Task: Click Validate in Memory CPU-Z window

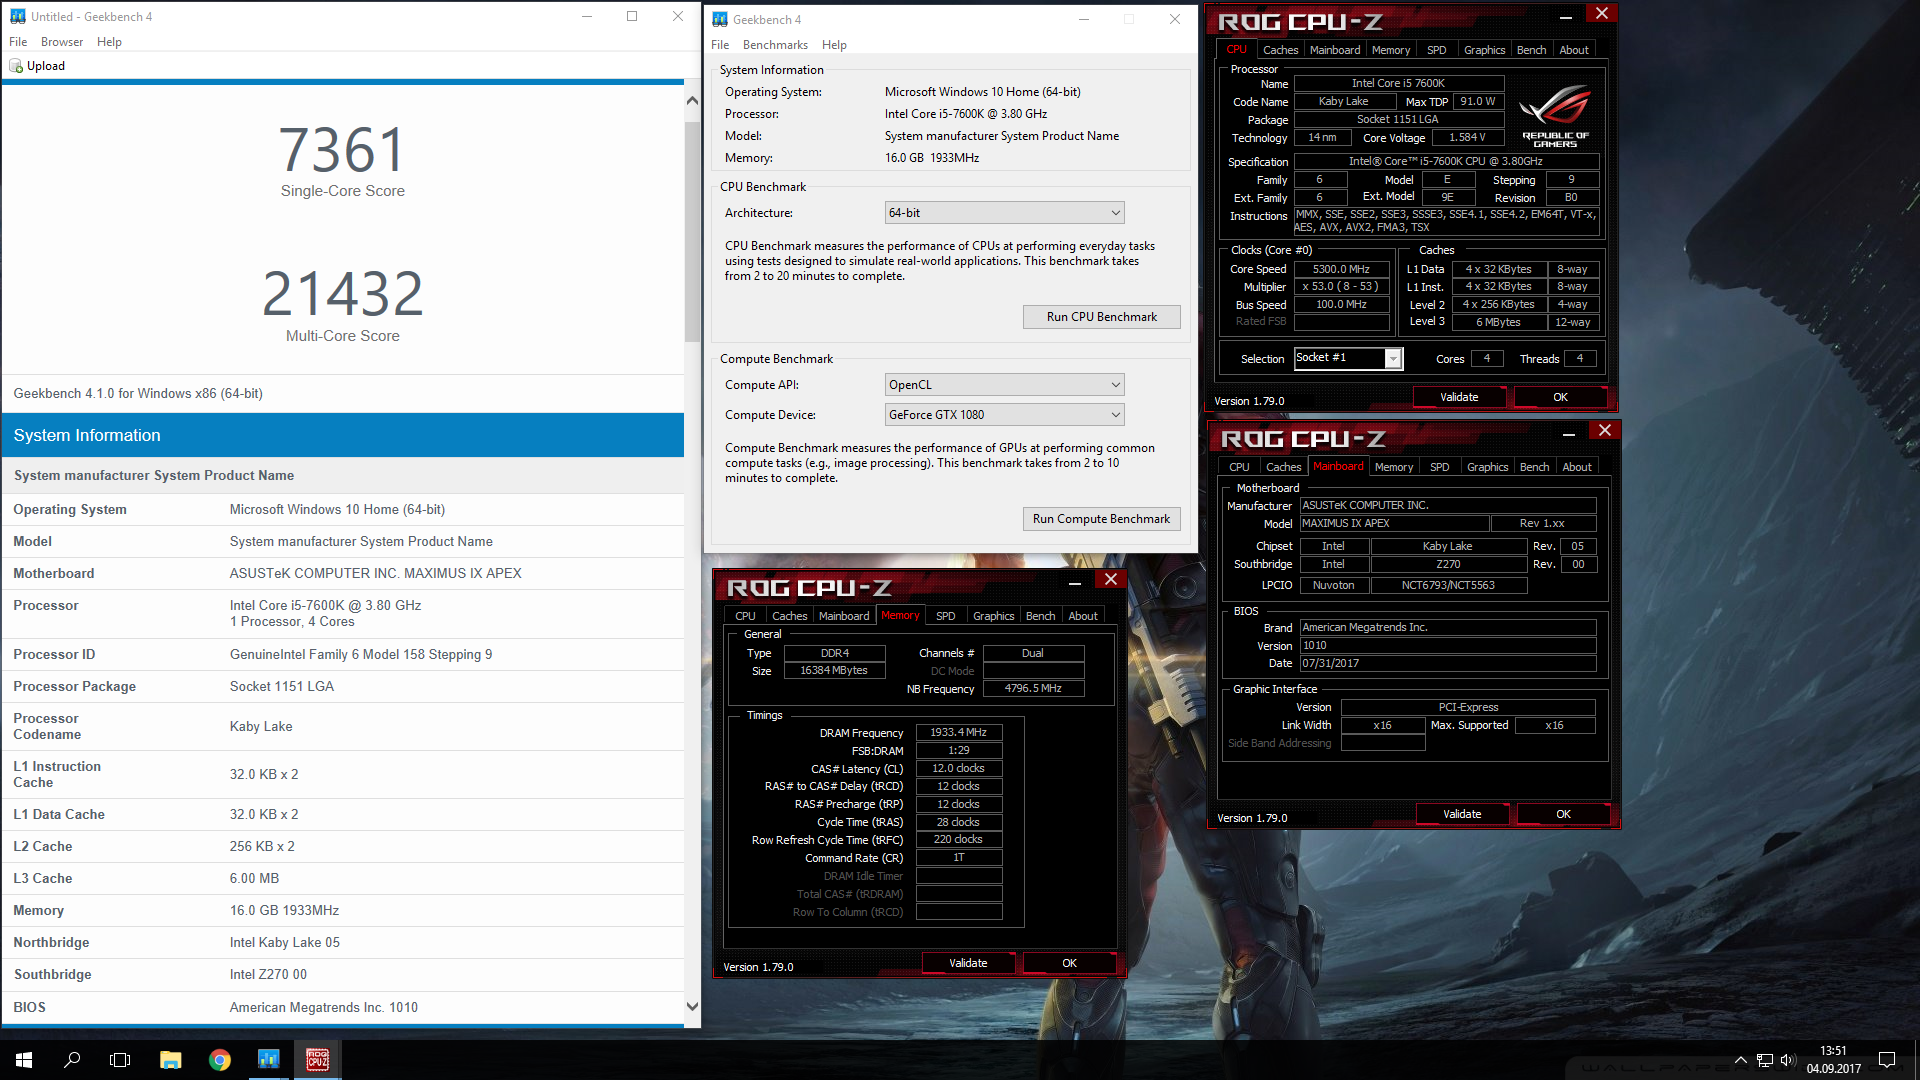Action: click(968, 963)
